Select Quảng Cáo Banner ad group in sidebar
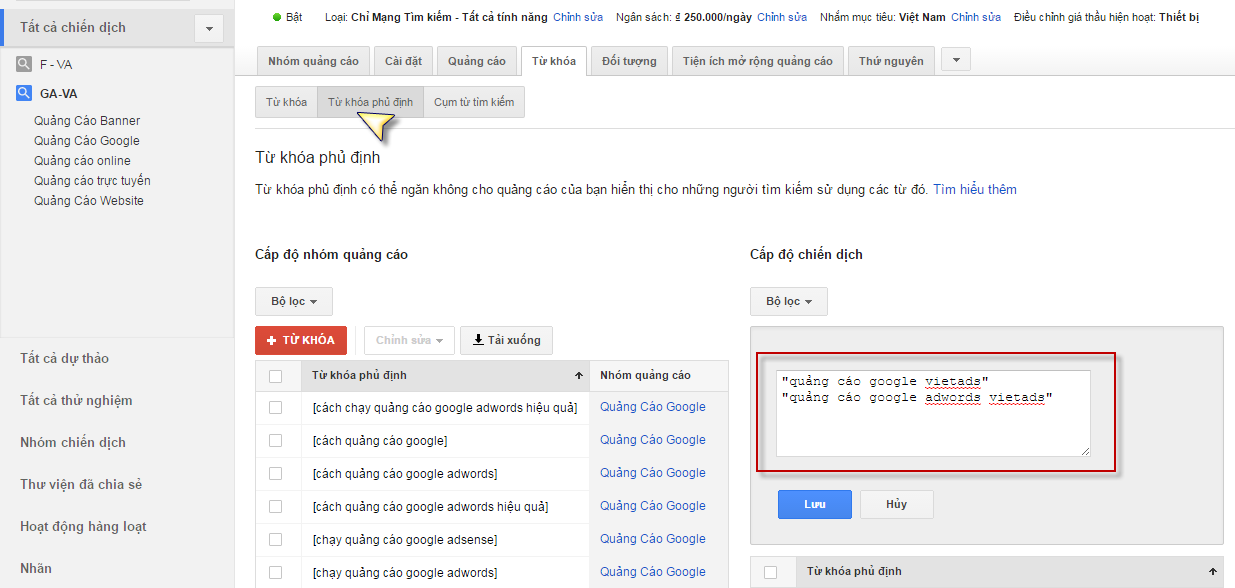This screenshot has height=588, width=1235. (87, 120)
